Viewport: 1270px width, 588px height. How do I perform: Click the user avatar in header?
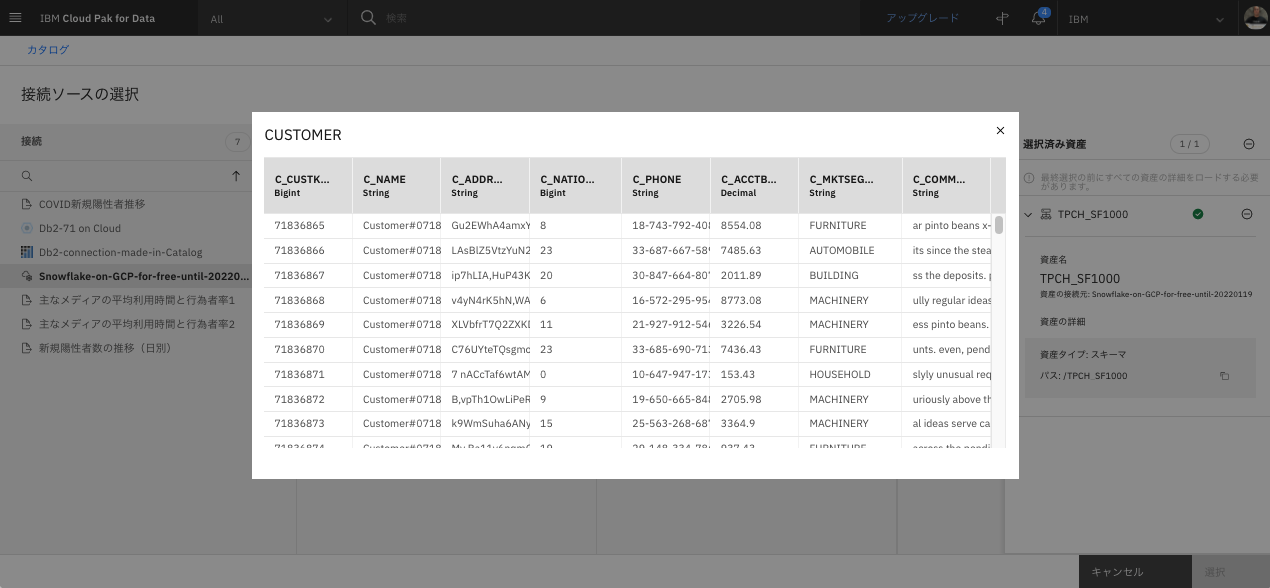1255,18
